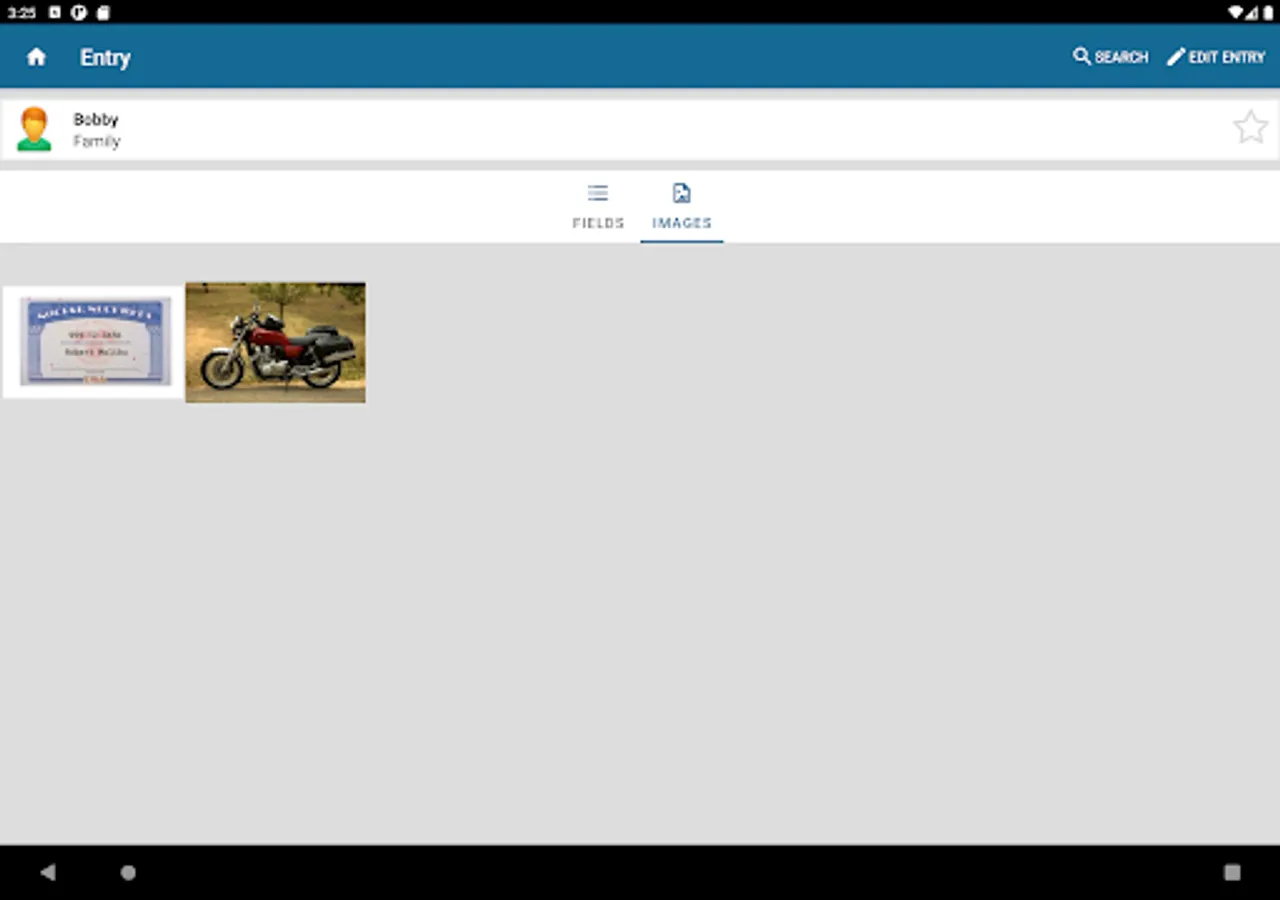
Task: Open the red motorcycle image thumbnail
Action: click(275, 342)
